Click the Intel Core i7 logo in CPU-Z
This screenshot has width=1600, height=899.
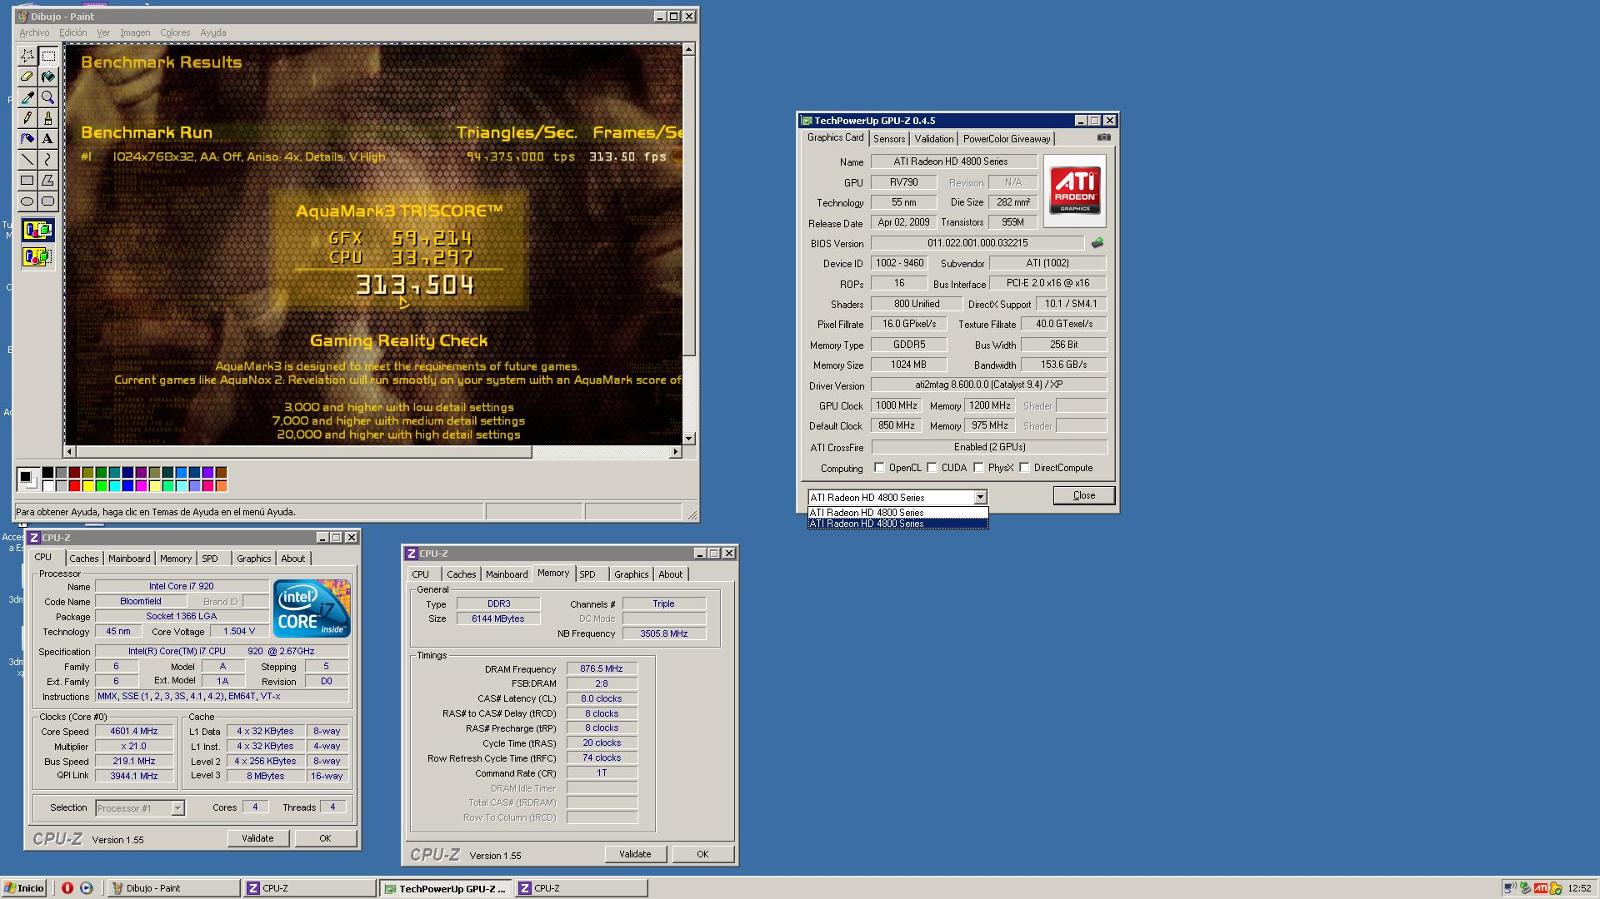pyautogui.click(x=312, y=608)
